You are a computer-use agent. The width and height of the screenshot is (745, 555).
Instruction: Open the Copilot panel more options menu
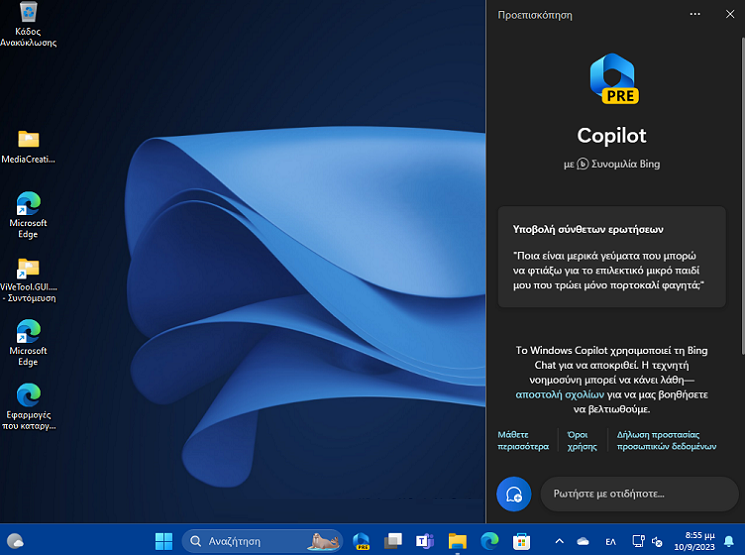click(695, 14)
